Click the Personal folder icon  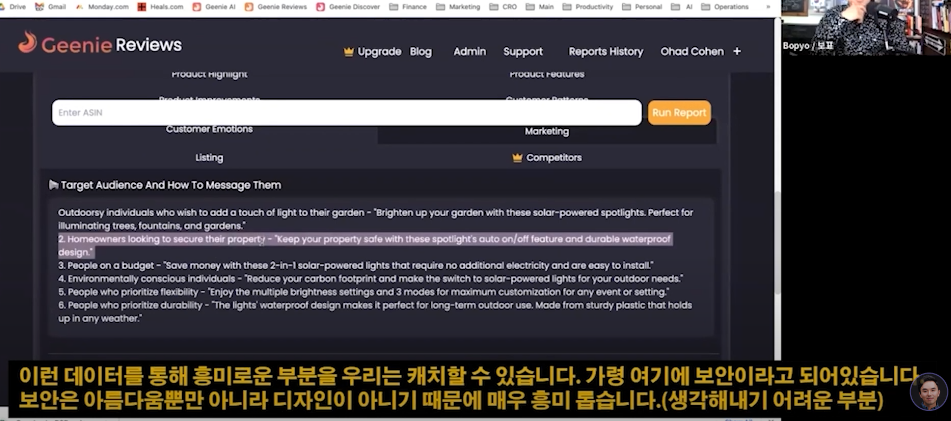[627, 7]
